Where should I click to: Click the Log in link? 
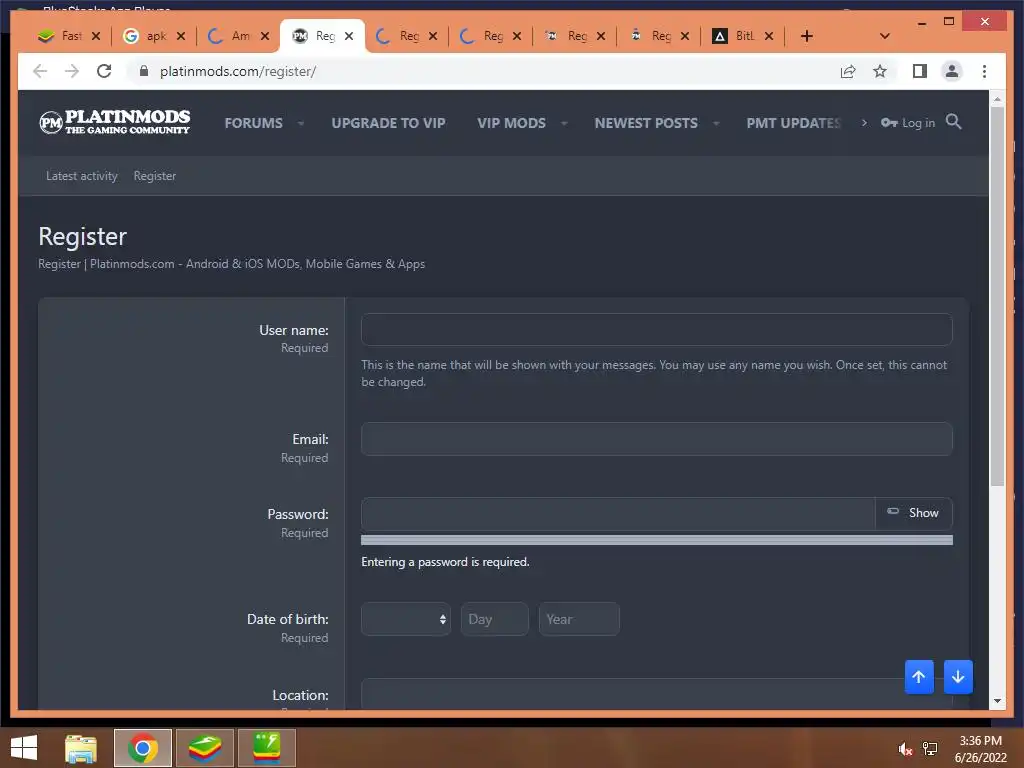908,123
